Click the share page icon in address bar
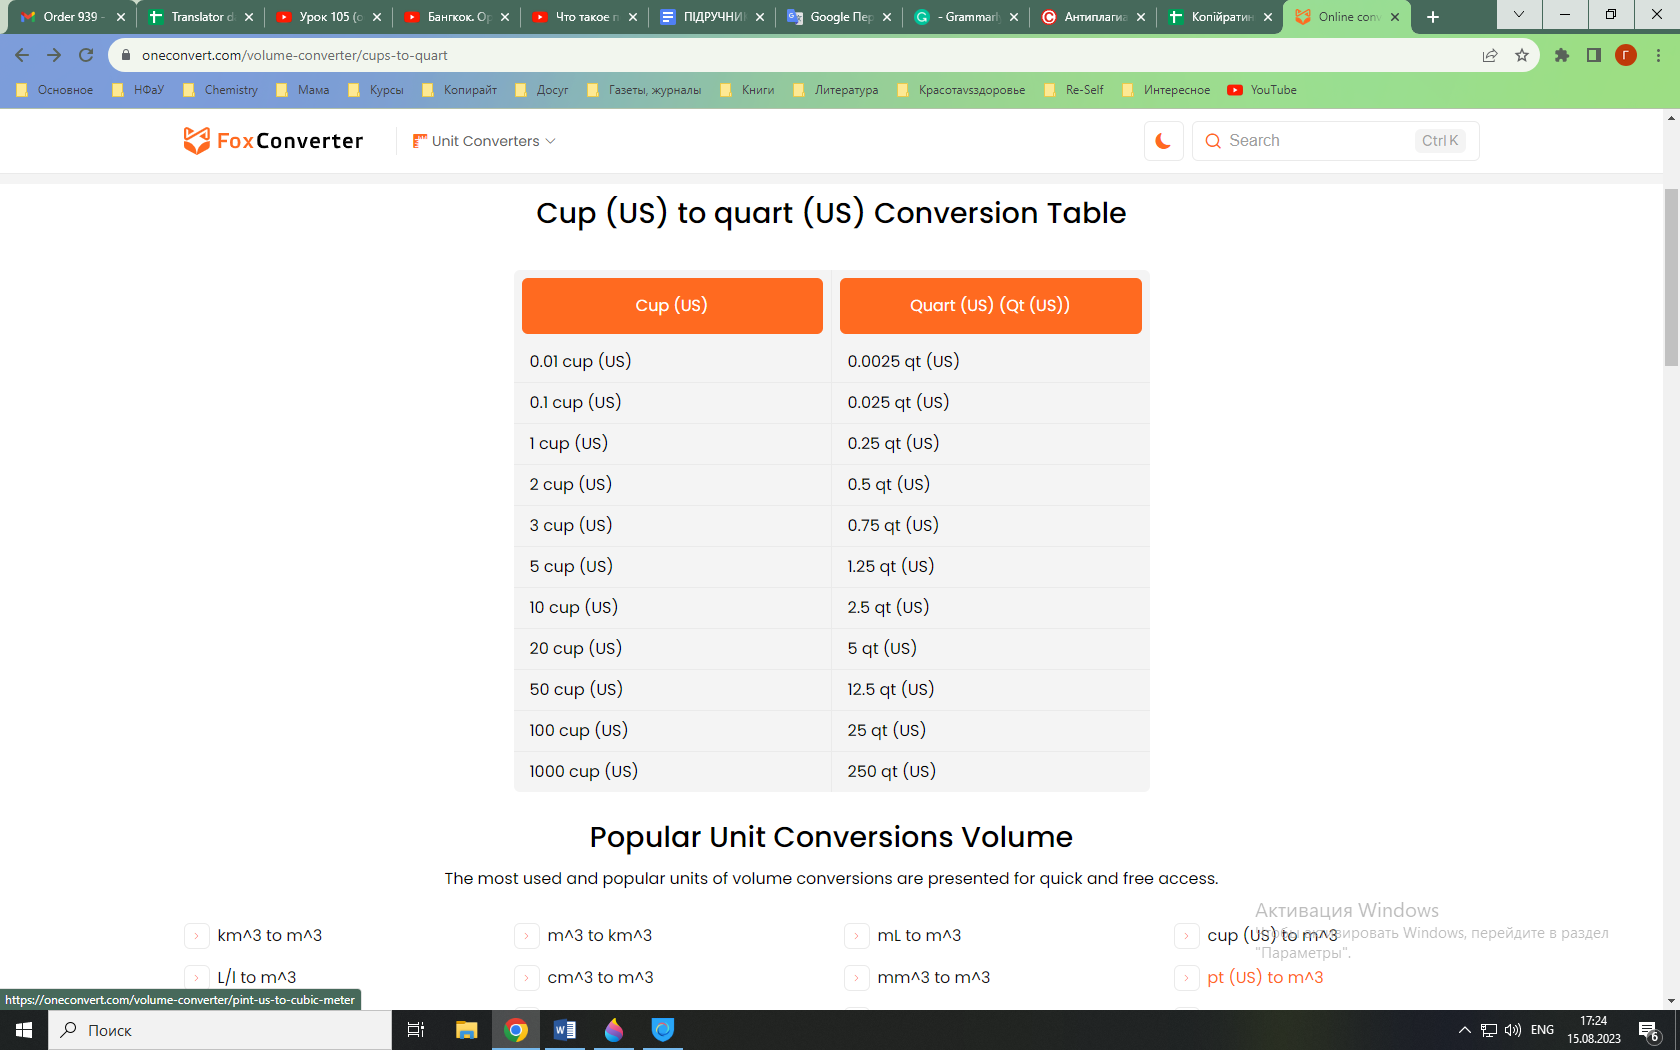This screenshot has width=1680, height=1050. tap(1490, 55)
